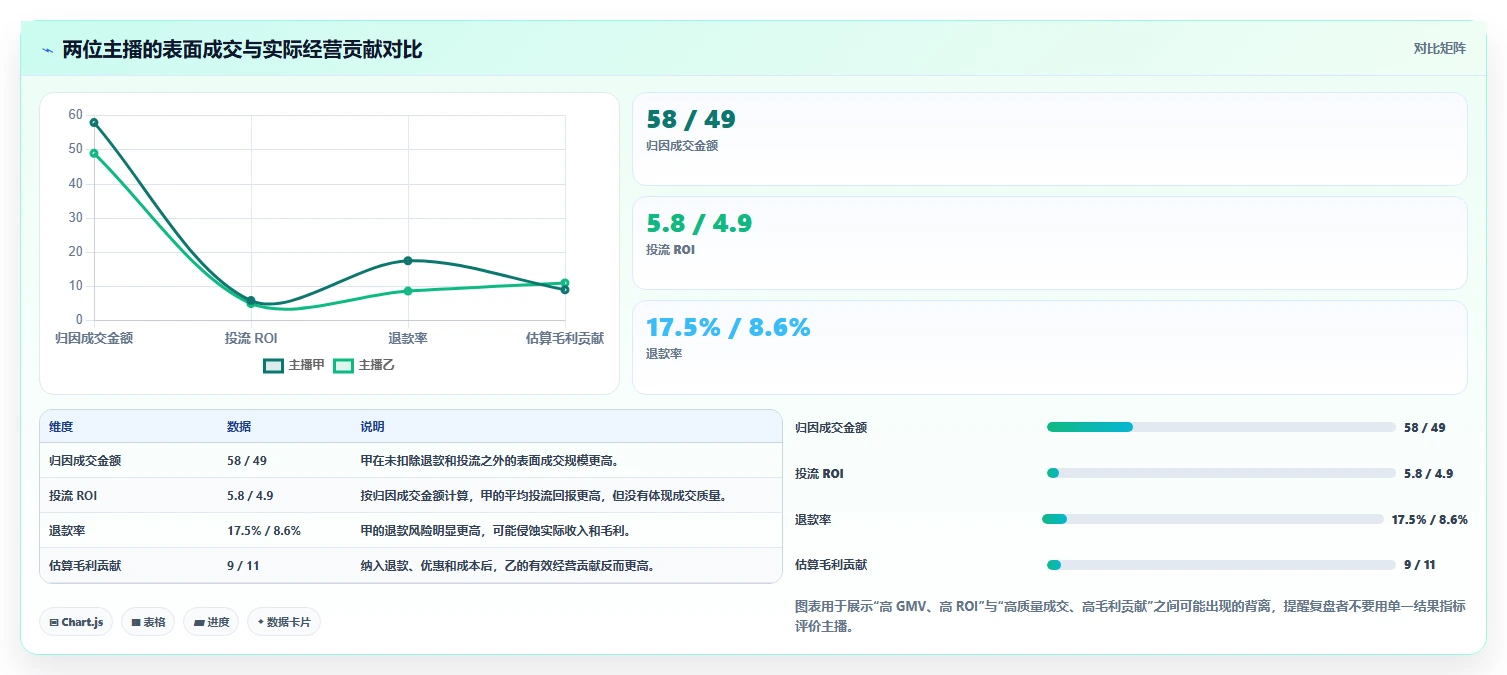Image resolution: width=1507 pixels, height=675 pixels.
Task: Click the 归因成交金额 progress bar
Action: coord(1221,427)
